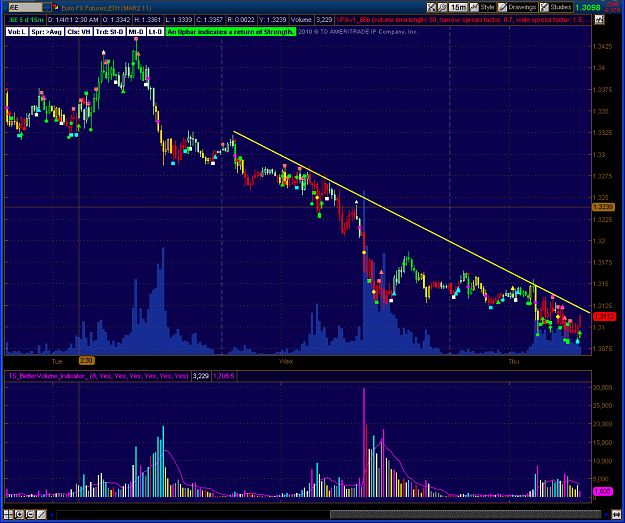625x523 pixels.
Task: Open the symbol selector dropdown arrow
Action: pyautogui.click(x=47, y=7)
